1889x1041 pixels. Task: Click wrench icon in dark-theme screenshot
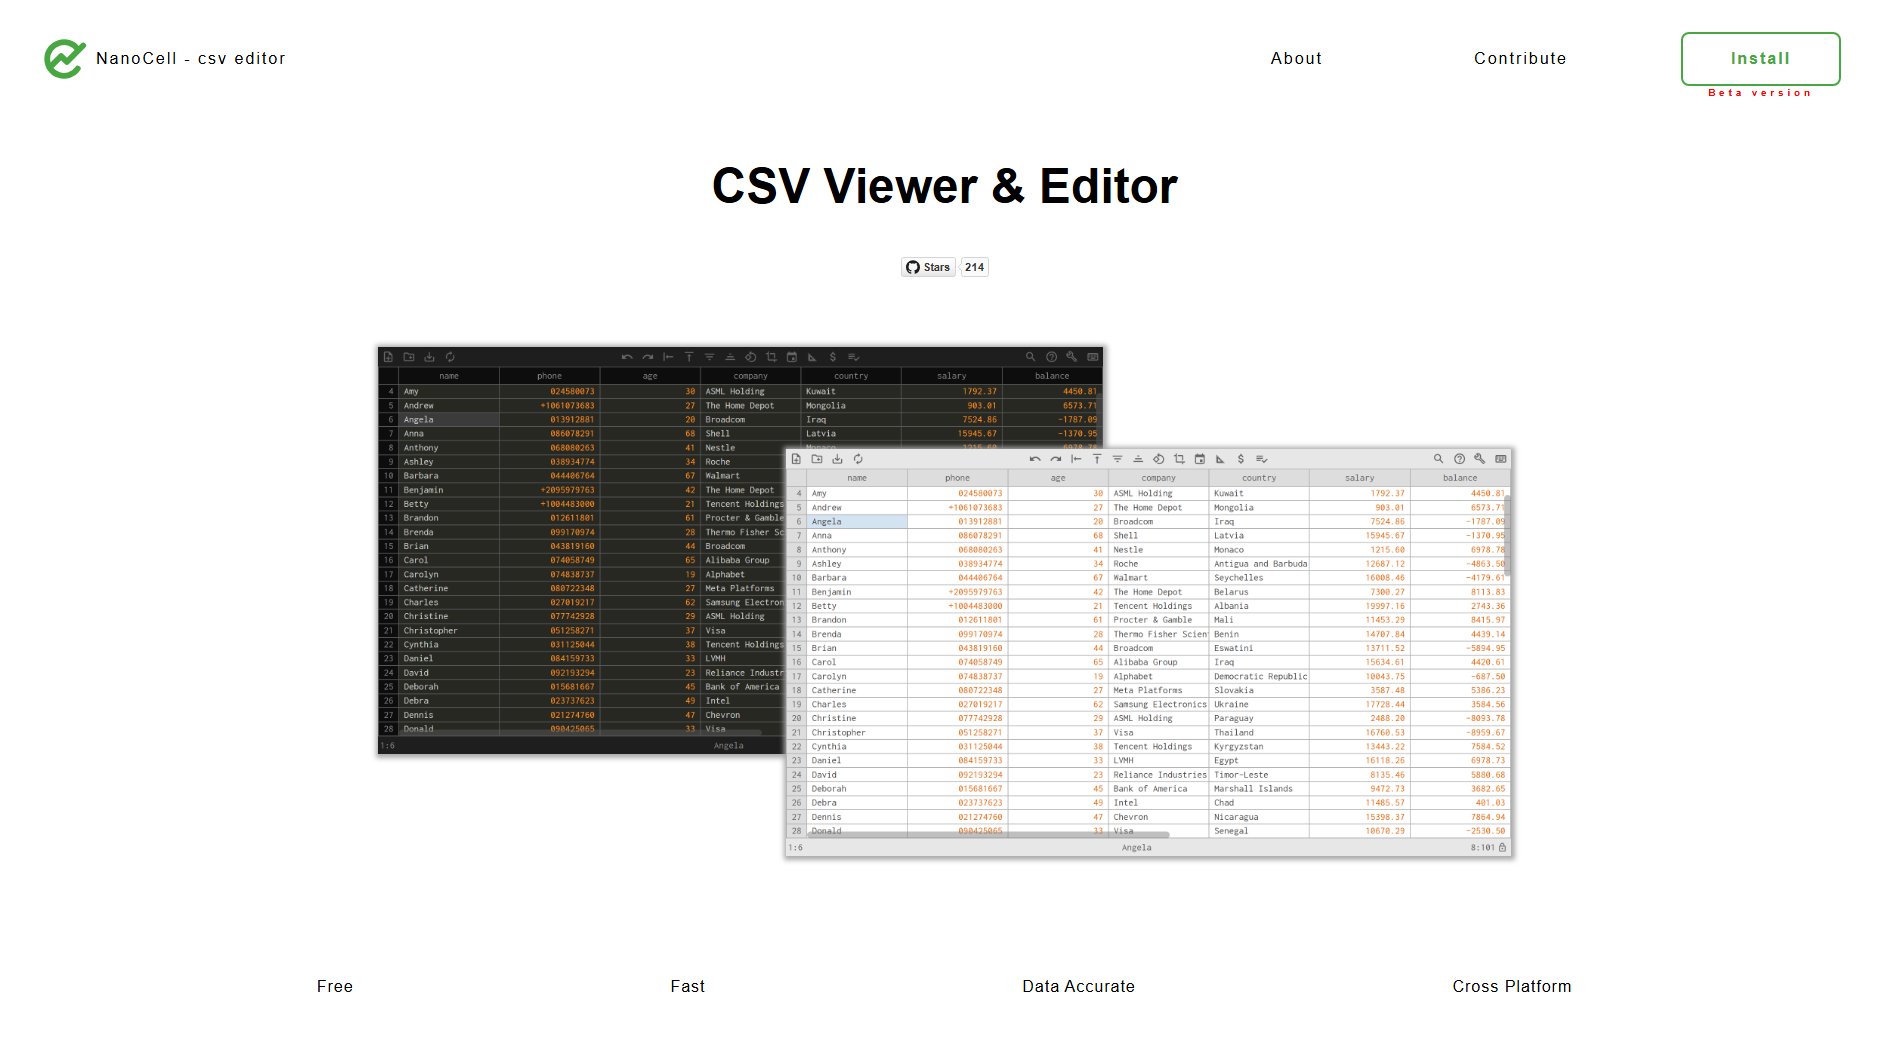1072,357
